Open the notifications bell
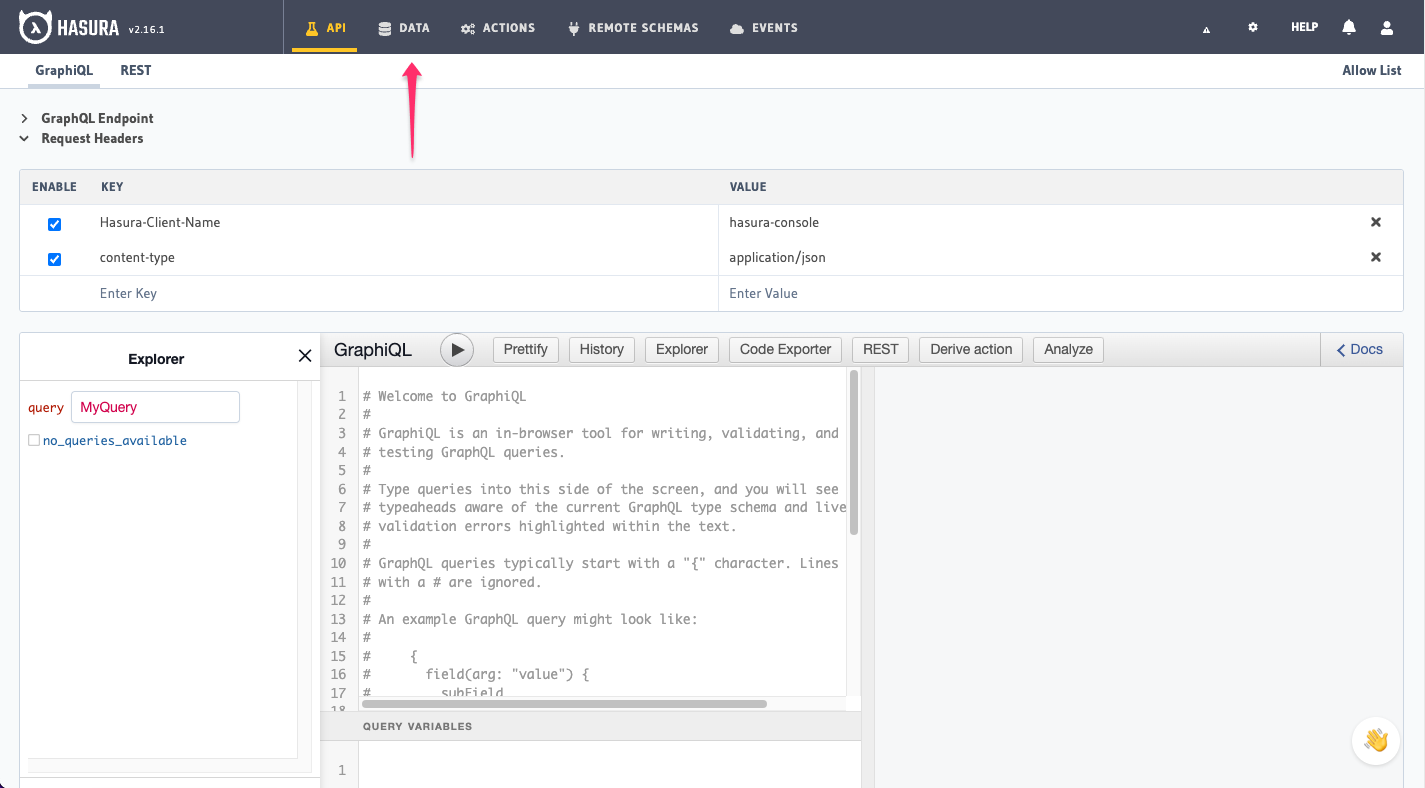 click(1349, 27)
